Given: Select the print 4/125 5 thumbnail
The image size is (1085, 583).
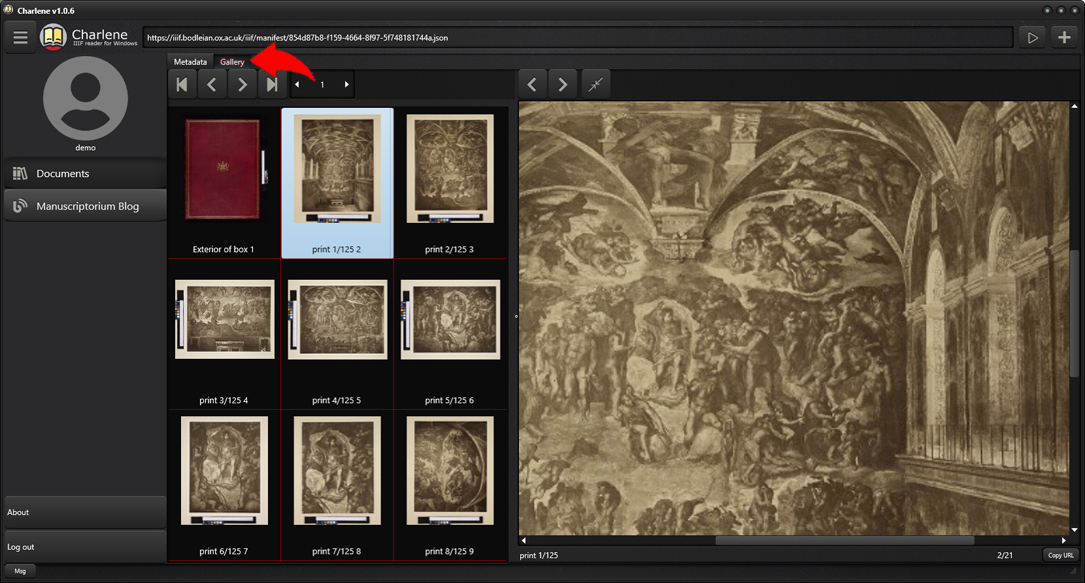Looking at the screenshot, I should (x=337, y=335).
